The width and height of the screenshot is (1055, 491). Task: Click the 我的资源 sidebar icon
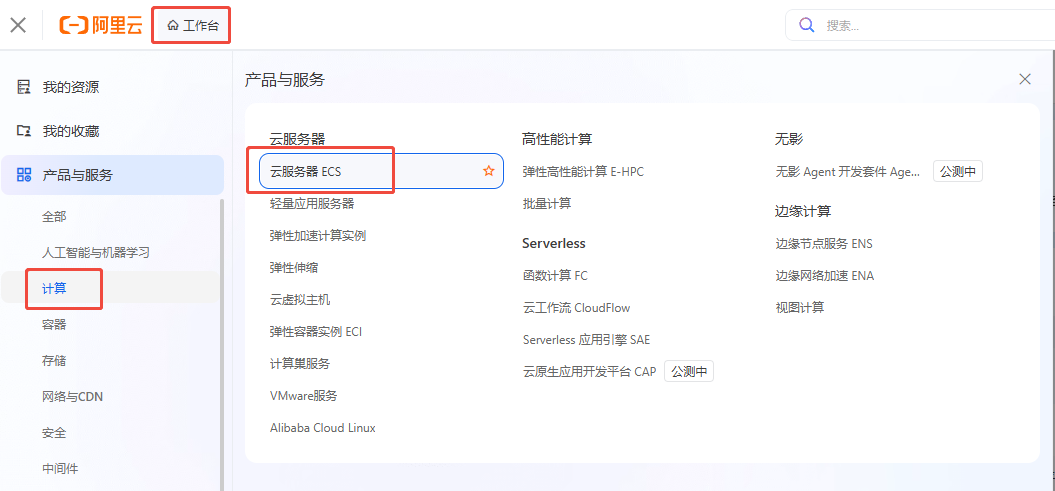[24, 87]
